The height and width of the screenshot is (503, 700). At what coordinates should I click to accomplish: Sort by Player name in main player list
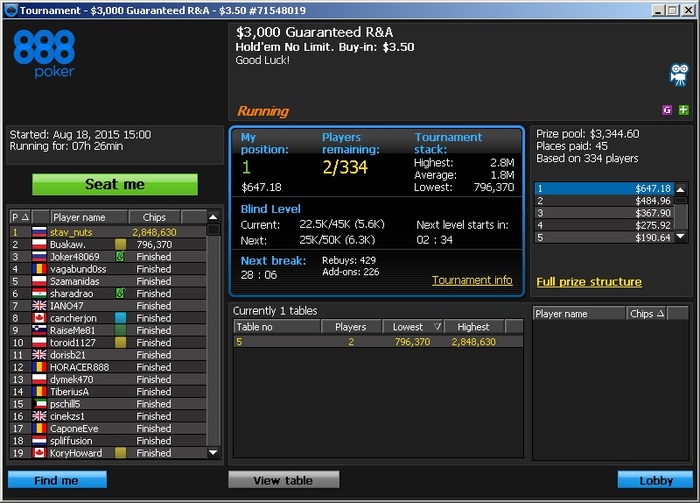pos(89,217)
